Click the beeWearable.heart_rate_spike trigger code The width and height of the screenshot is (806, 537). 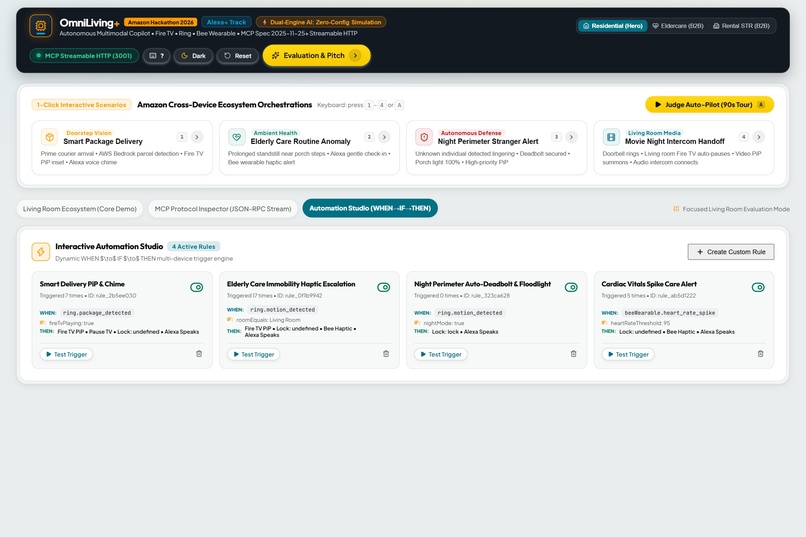coord(669,312)
